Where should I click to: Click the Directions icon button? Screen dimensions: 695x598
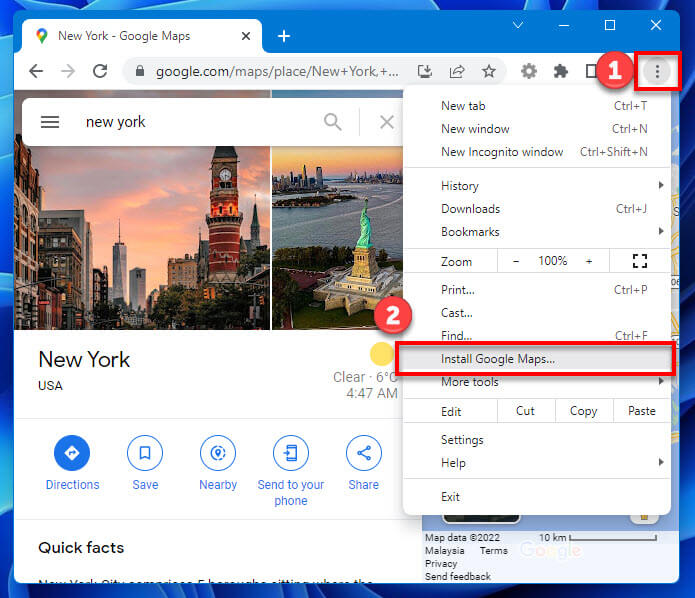coord(72,453)
